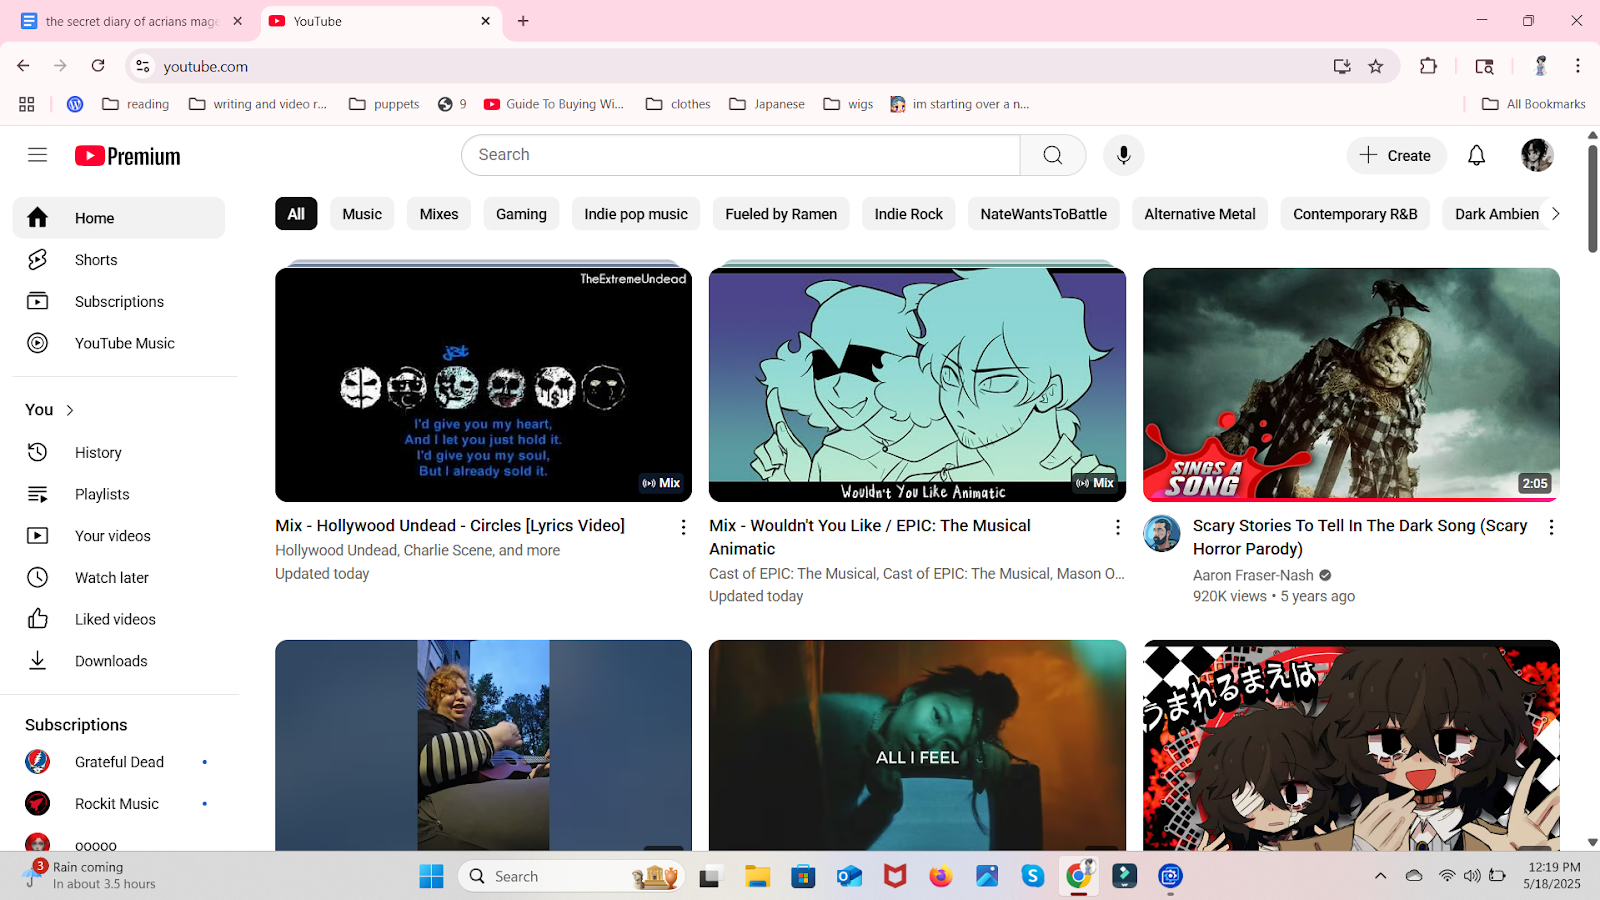Image resolution: width=1600 pixels, height=900 pixels.
Task: Open more options for Hollywood Undead mix
Action: point(683,527)
